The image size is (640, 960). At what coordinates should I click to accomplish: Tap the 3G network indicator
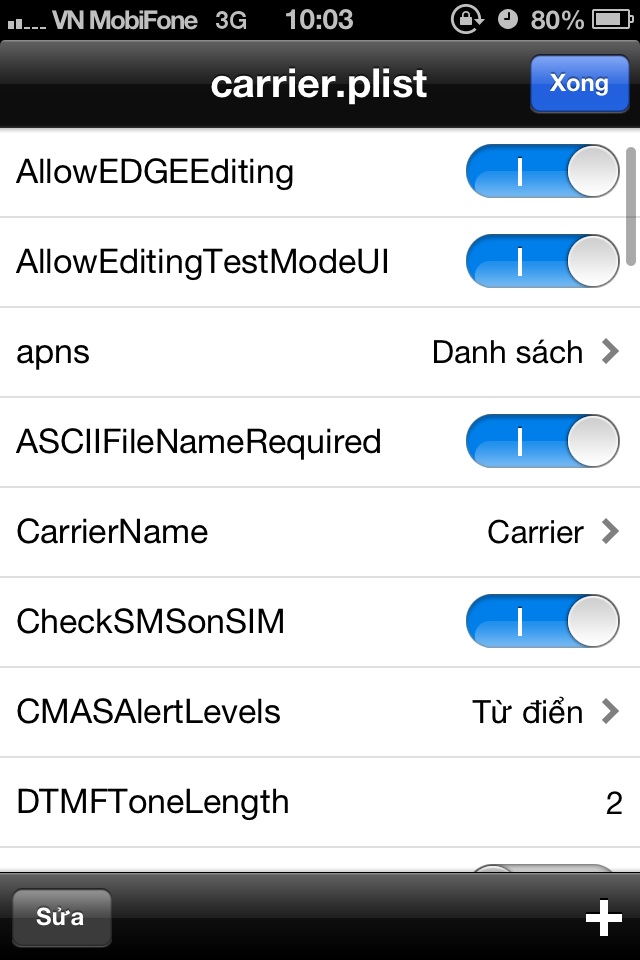click(231, 20)
